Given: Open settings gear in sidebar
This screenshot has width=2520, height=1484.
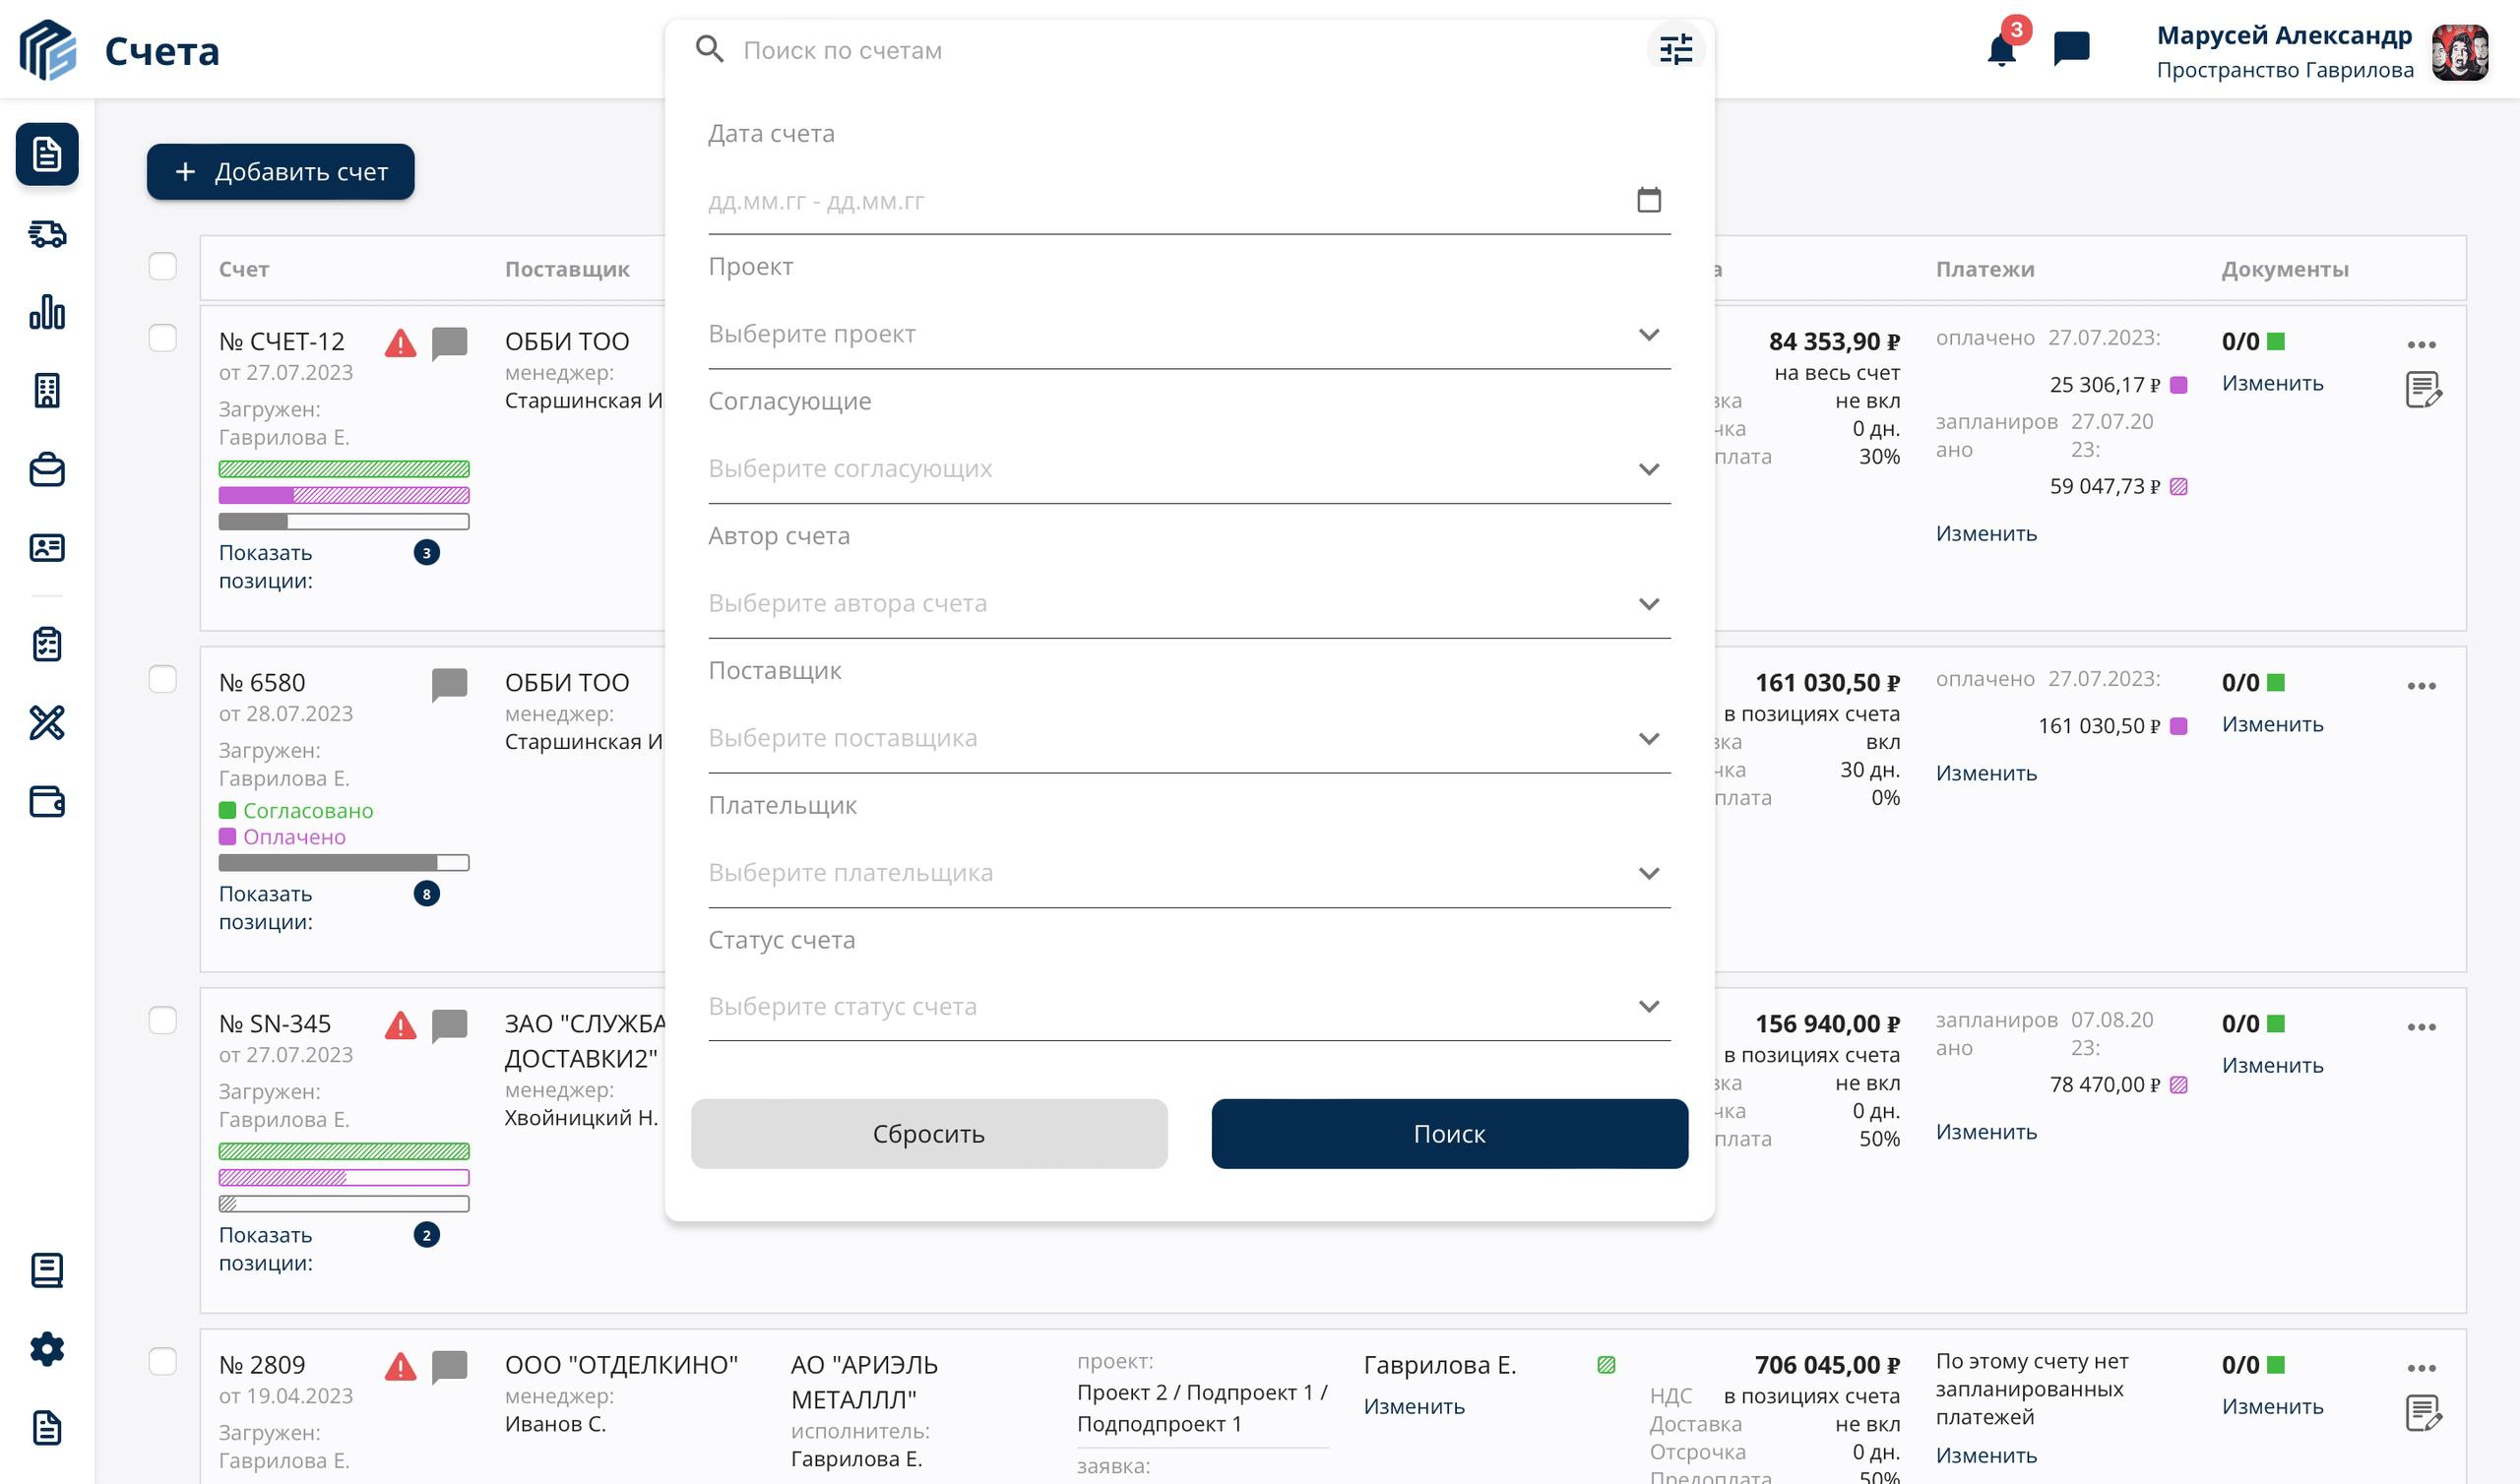Looking at the screenshot, I should (47, 1349).
